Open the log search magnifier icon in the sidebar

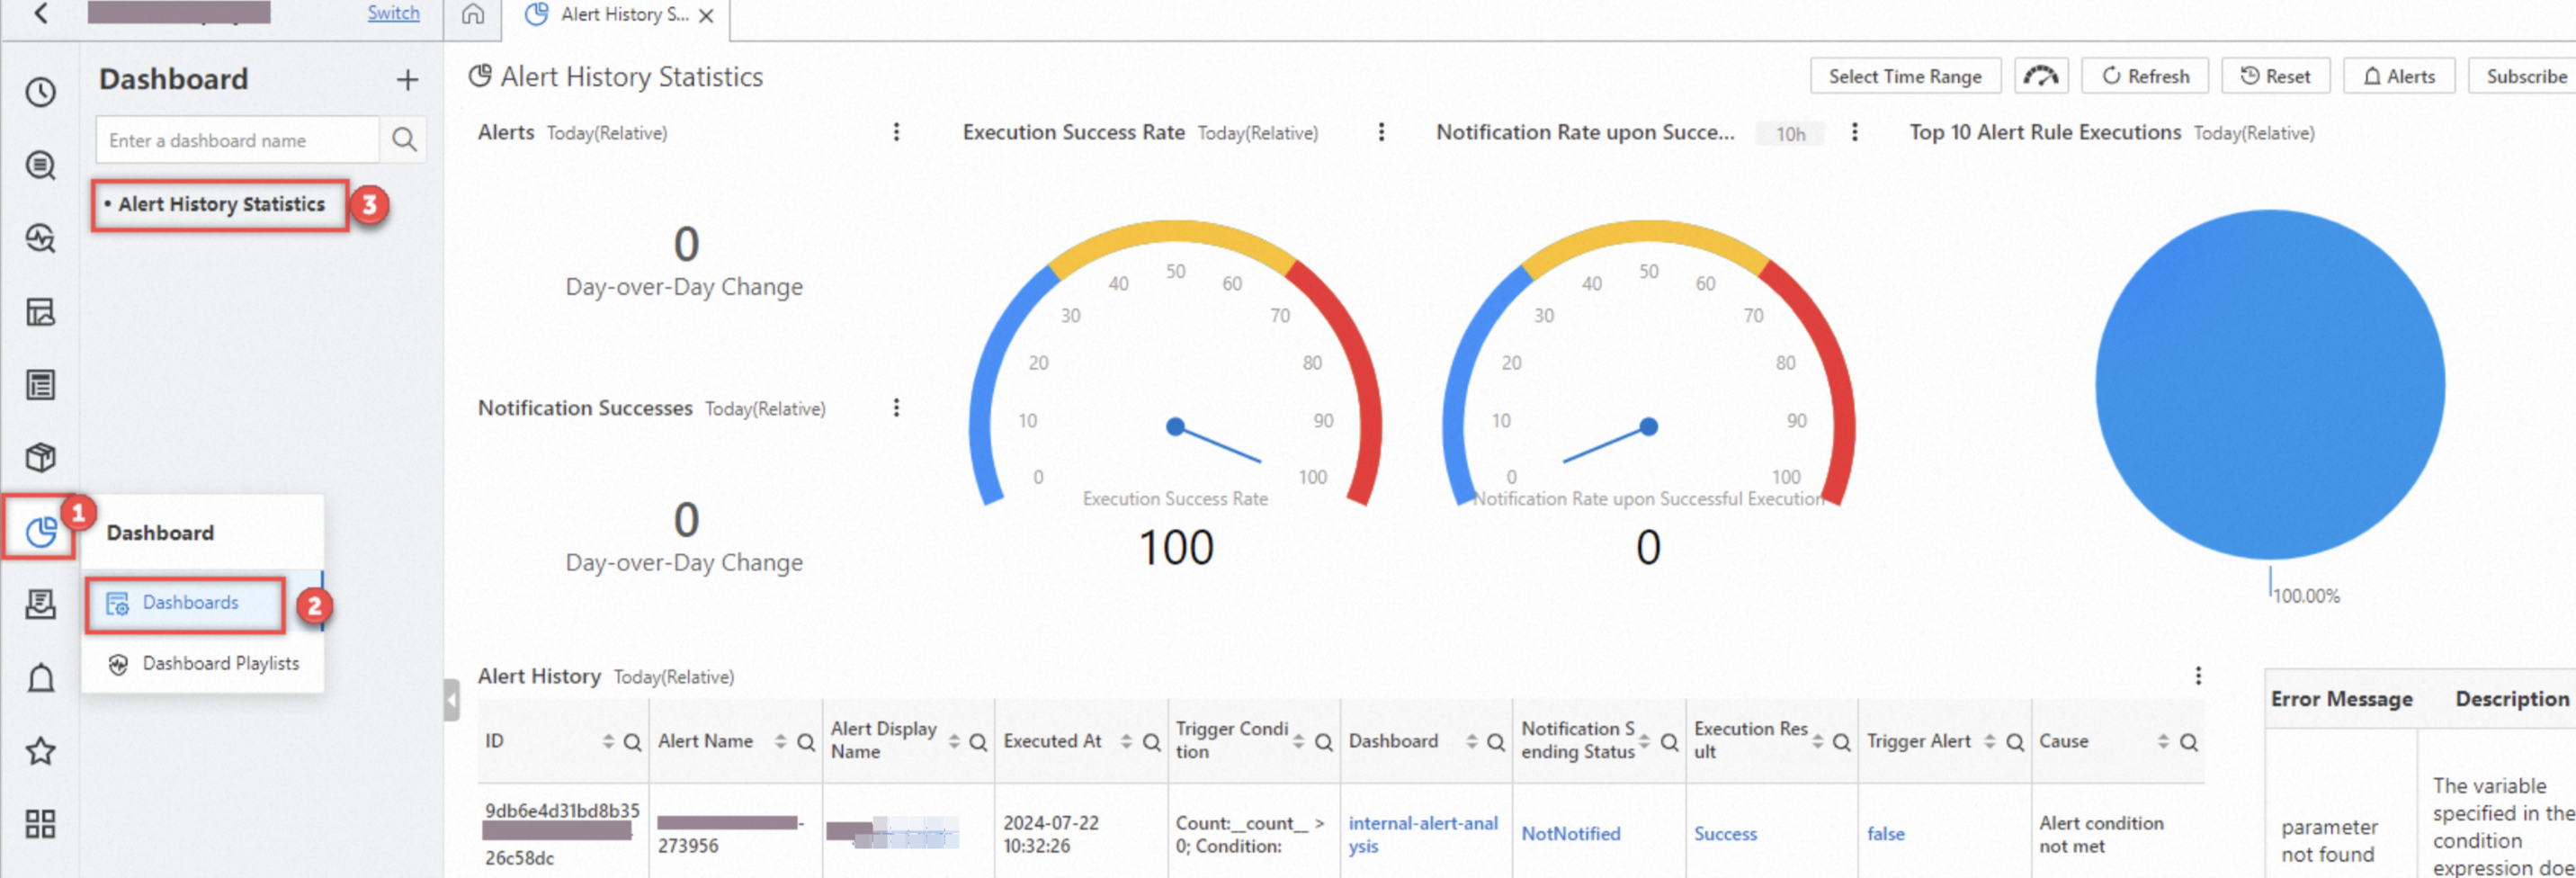(41, 165)
